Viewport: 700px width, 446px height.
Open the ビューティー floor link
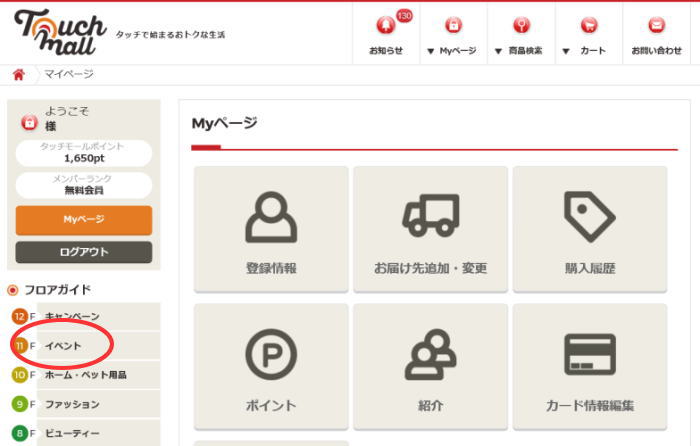pyautogui.click(x=72, y=433)
